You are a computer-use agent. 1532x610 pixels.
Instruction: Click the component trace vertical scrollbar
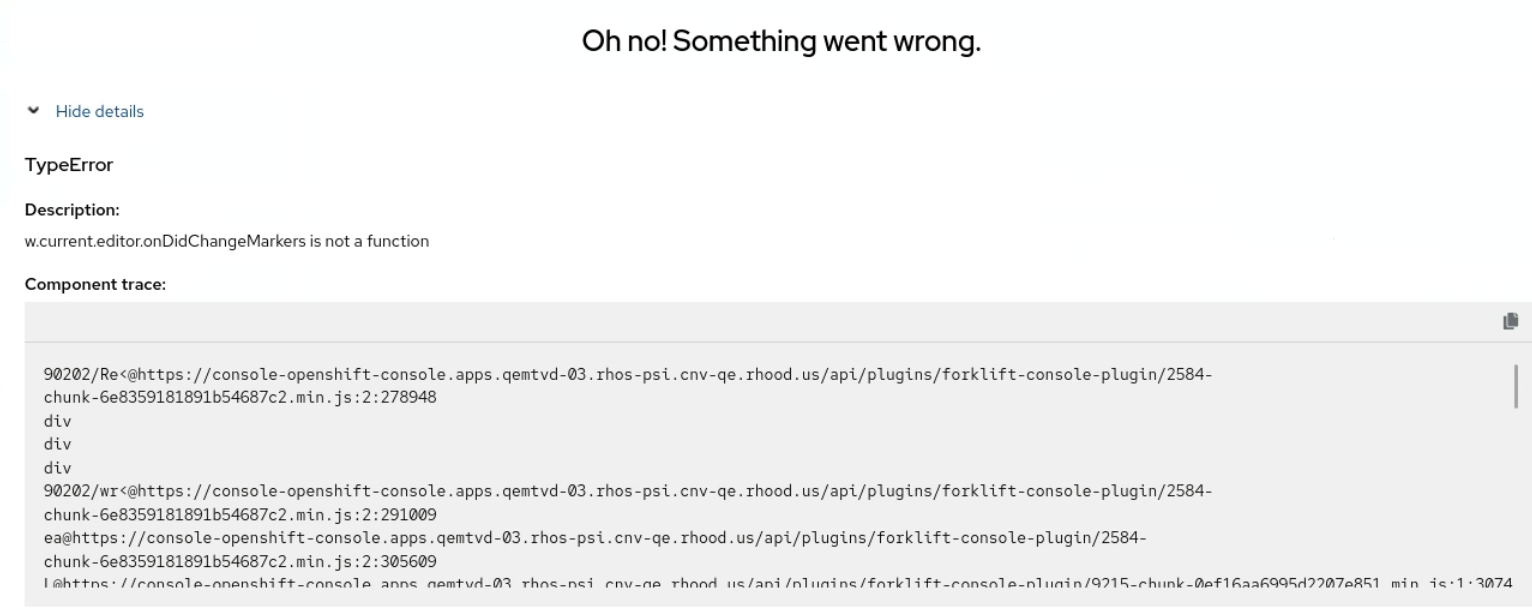pos(1516,386)
